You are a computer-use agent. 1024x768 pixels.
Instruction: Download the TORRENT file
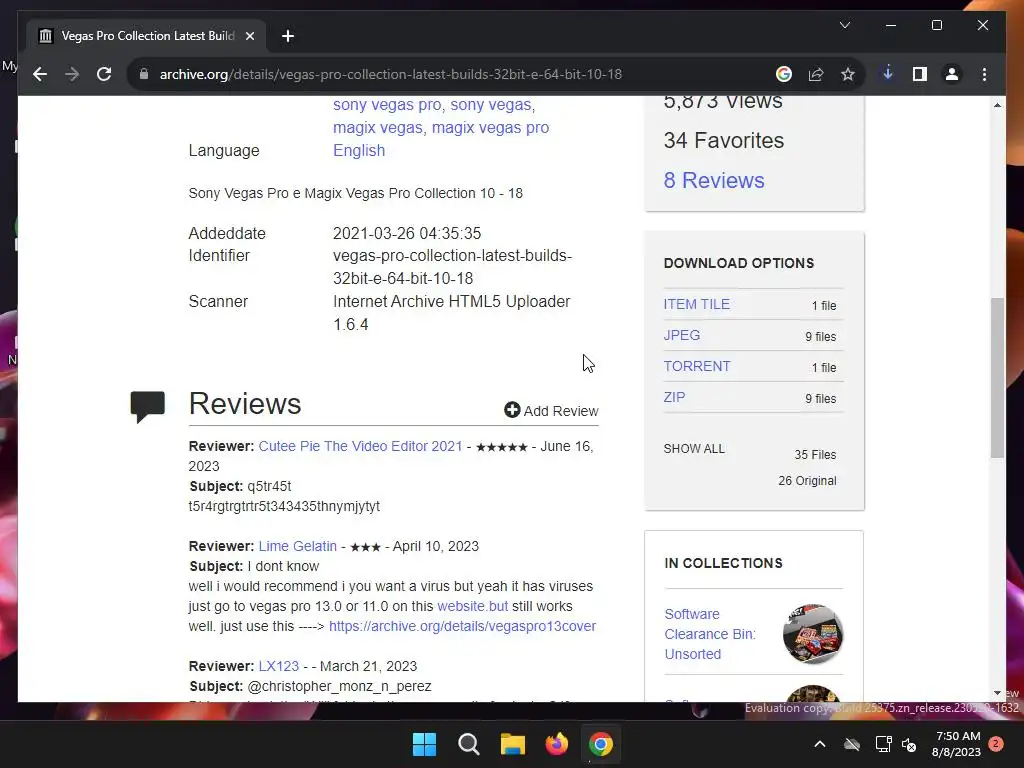(697, 366)
